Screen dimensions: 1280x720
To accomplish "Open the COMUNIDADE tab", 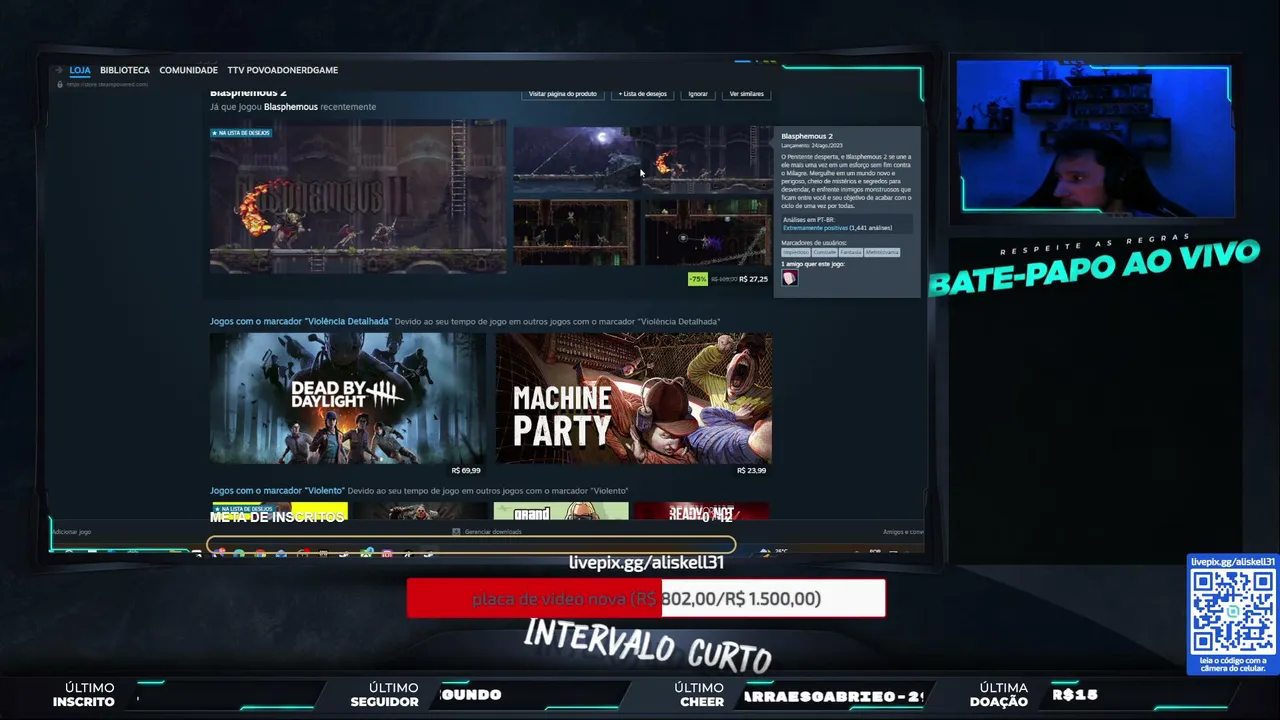I will pos(188,70).
